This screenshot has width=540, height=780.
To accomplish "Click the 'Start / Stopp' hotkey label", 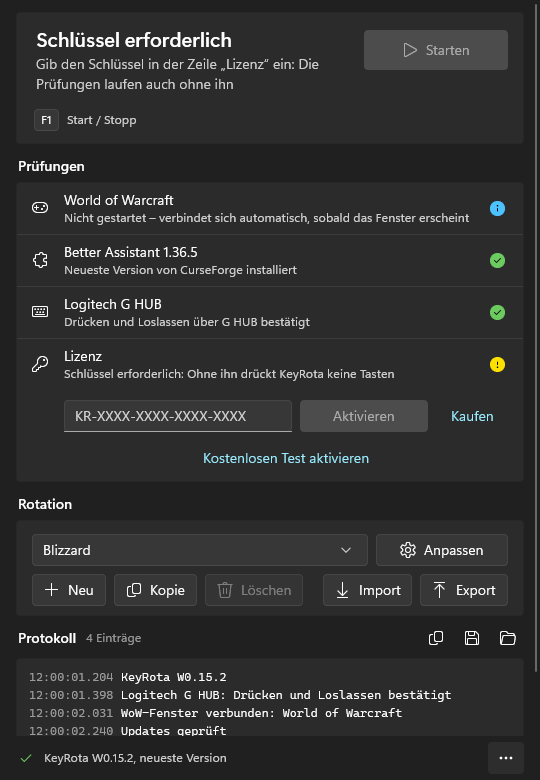I will coord(101,120).
